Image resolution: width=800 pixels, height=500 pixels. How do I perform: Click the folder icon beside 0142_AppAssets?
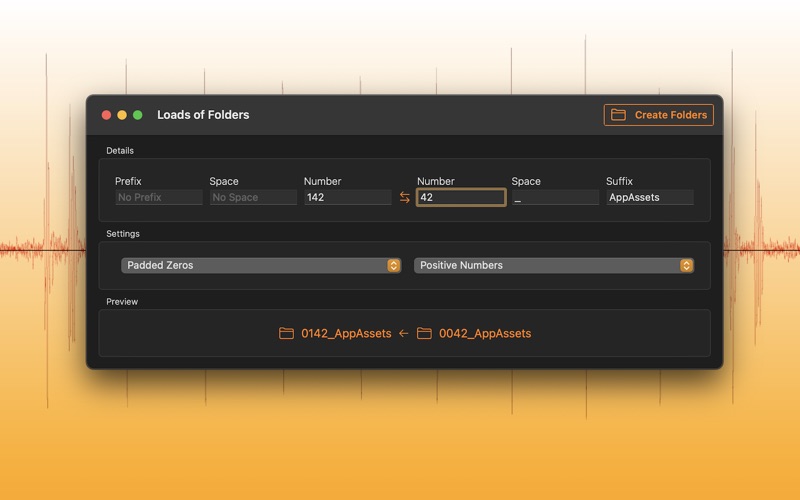[x=286, y=333]
